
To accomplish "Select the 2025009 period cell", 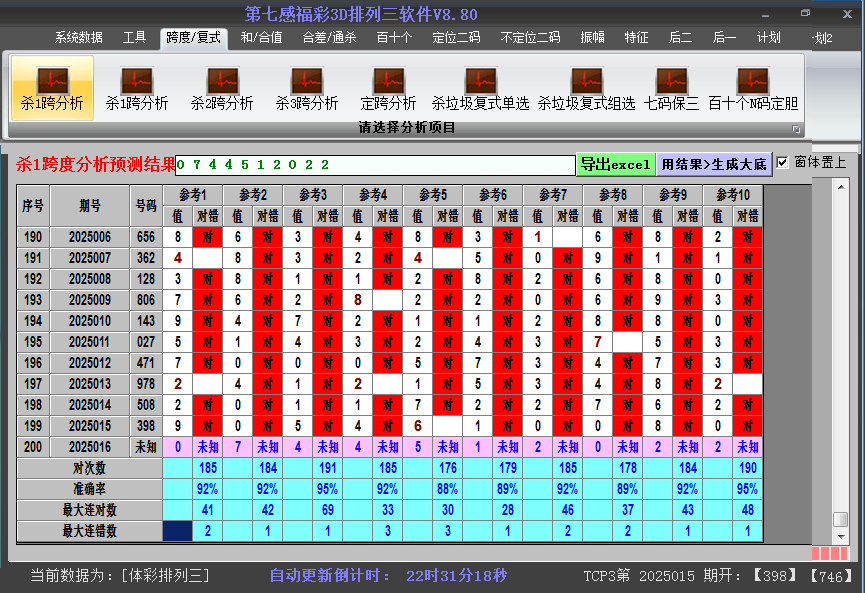I will point(90,300).
